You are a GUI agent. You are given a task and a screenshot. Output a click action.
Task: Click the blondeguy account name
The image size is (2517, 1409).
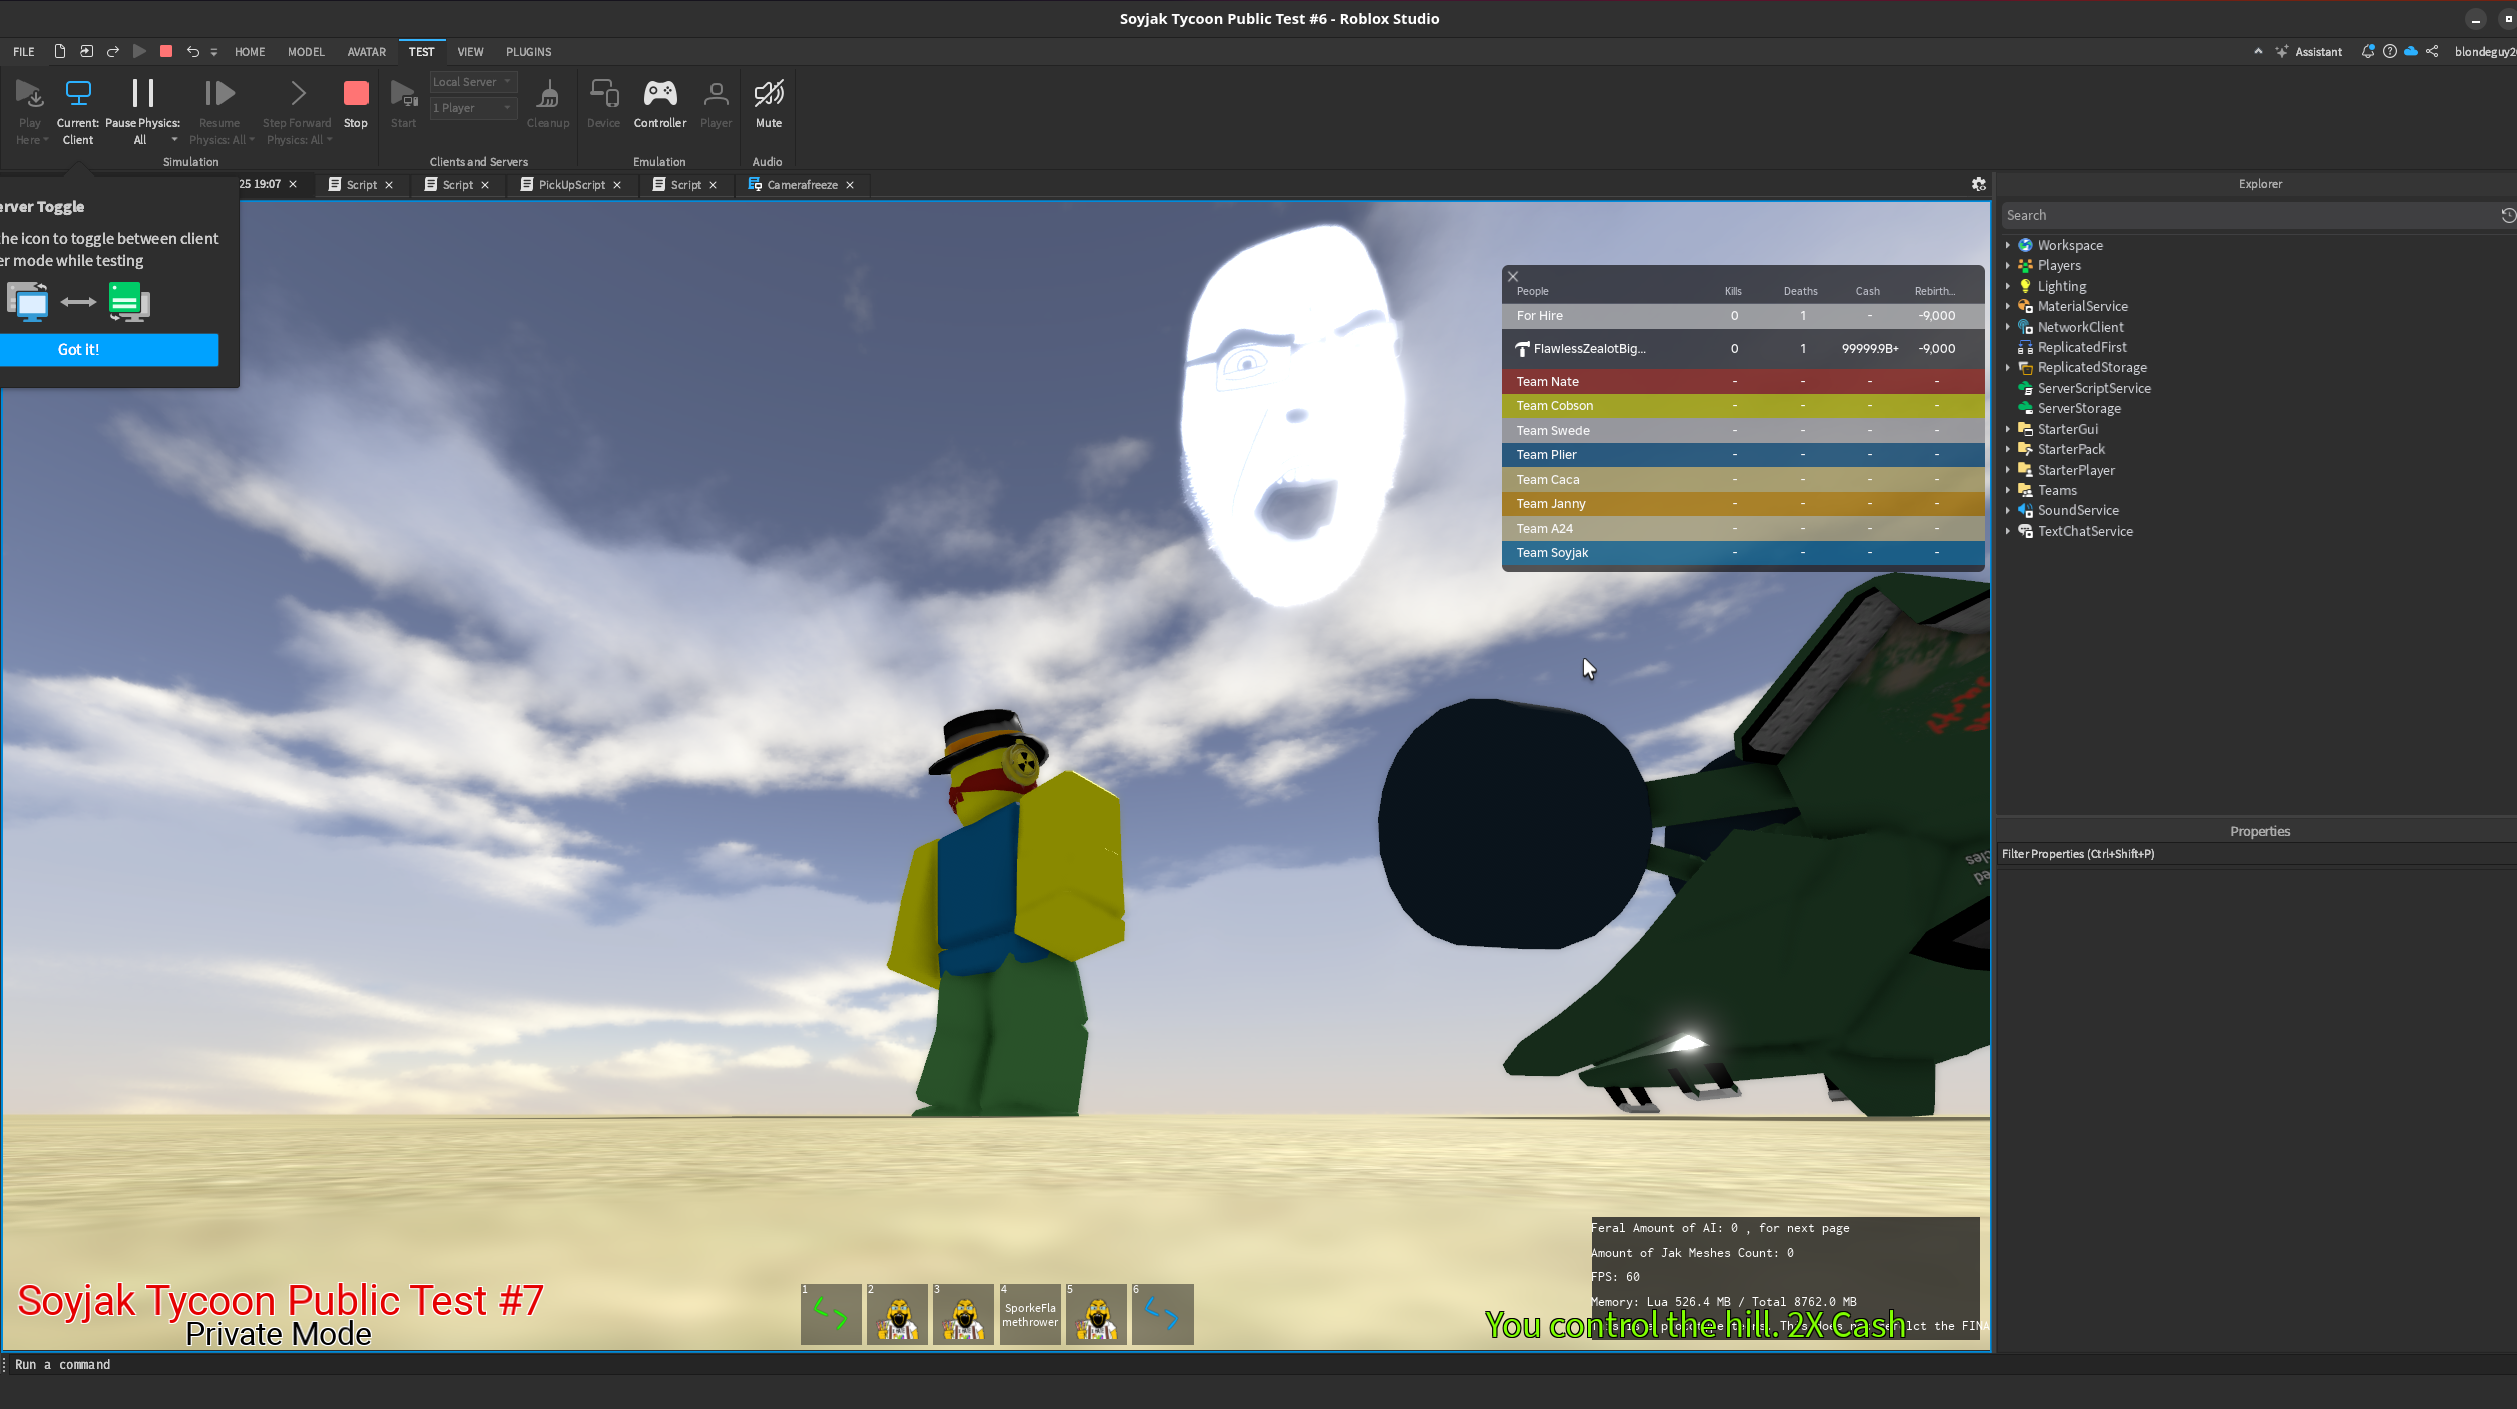[x=2485, y=52]
